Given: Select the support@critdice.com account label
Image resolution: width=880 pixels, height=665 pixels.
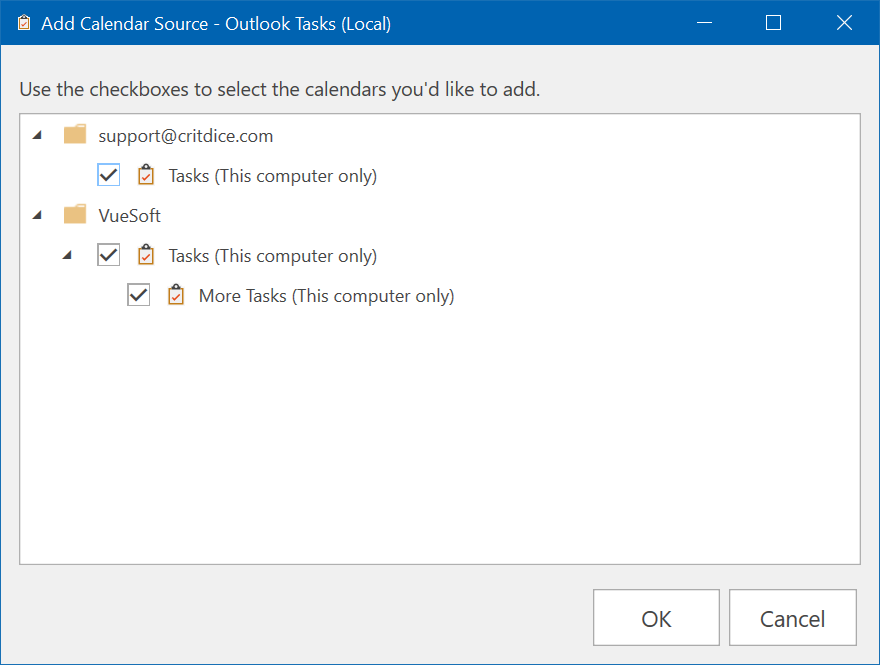Looking at the screenshot, I should (x=186, y=136).
